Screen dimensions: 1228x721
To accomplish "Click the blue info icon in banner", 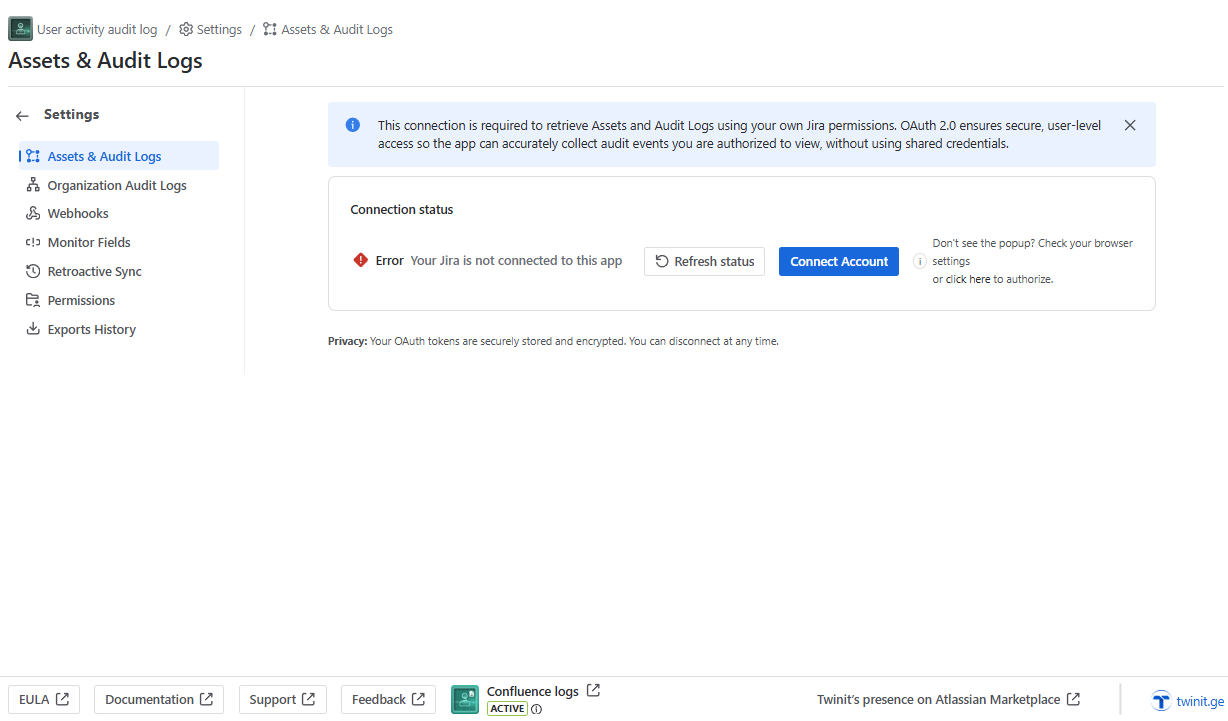I will coord(353,125).
